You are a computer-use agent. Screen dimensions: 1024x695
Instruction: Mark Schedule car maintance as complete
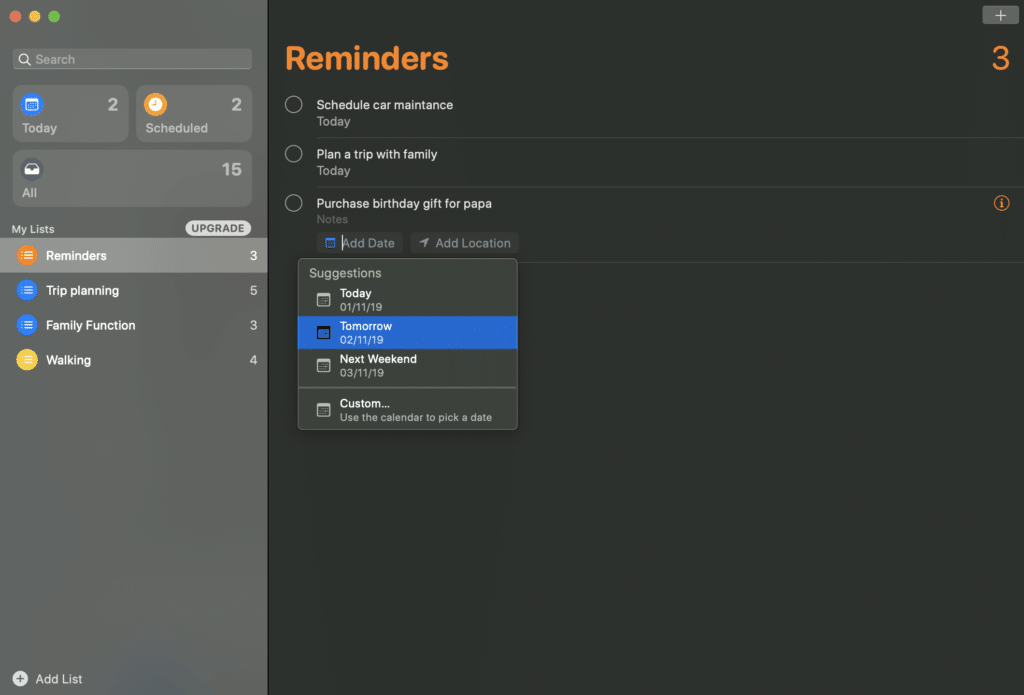(294, 105)
